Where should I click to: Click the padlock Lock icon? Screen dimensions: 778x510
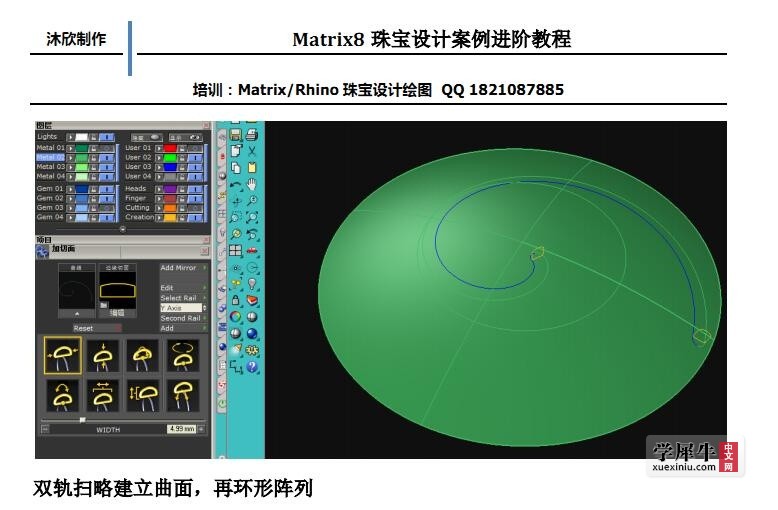236,300
